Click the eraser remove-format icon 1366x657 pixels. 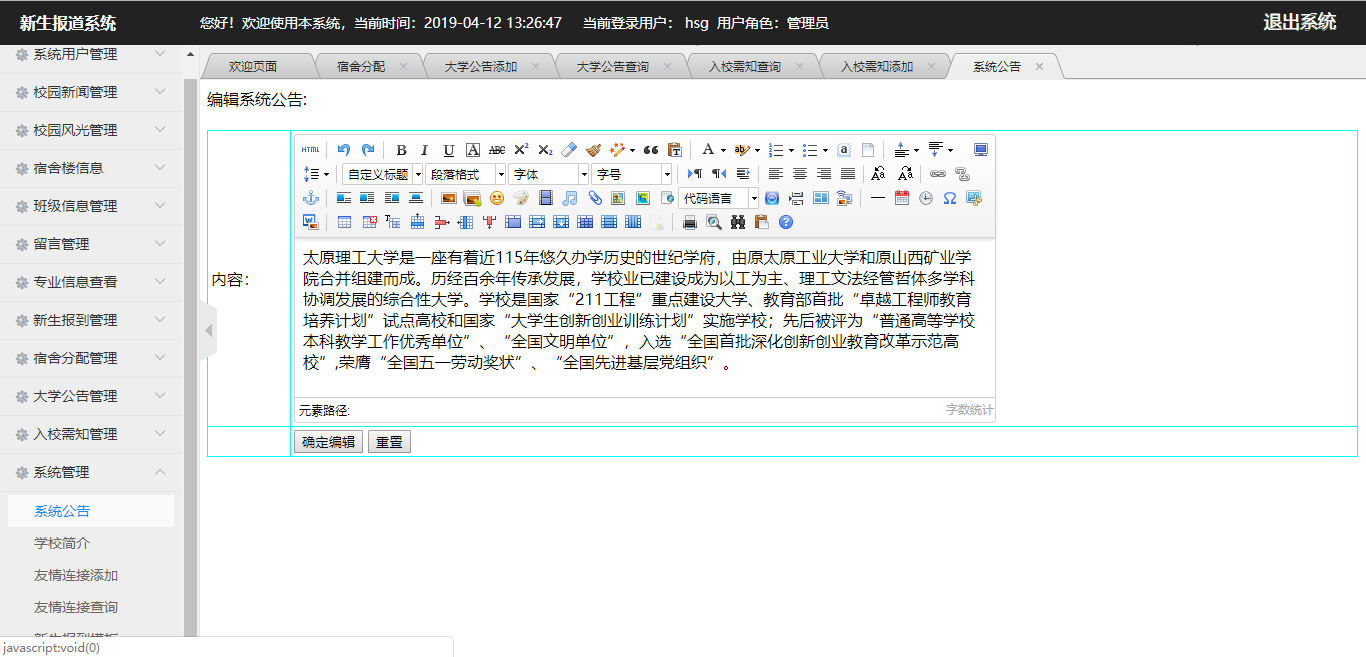[x=569, y=150]
